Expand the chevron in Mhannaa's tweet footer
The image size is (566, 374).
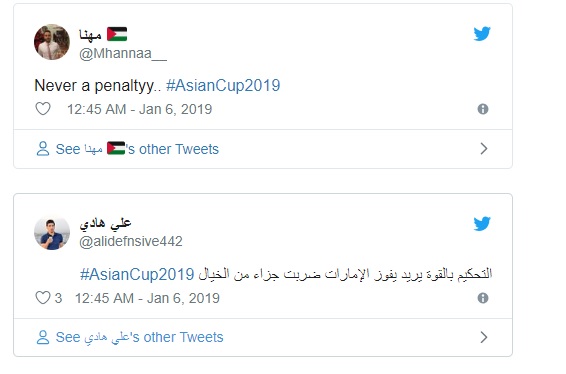click(484, 149)
